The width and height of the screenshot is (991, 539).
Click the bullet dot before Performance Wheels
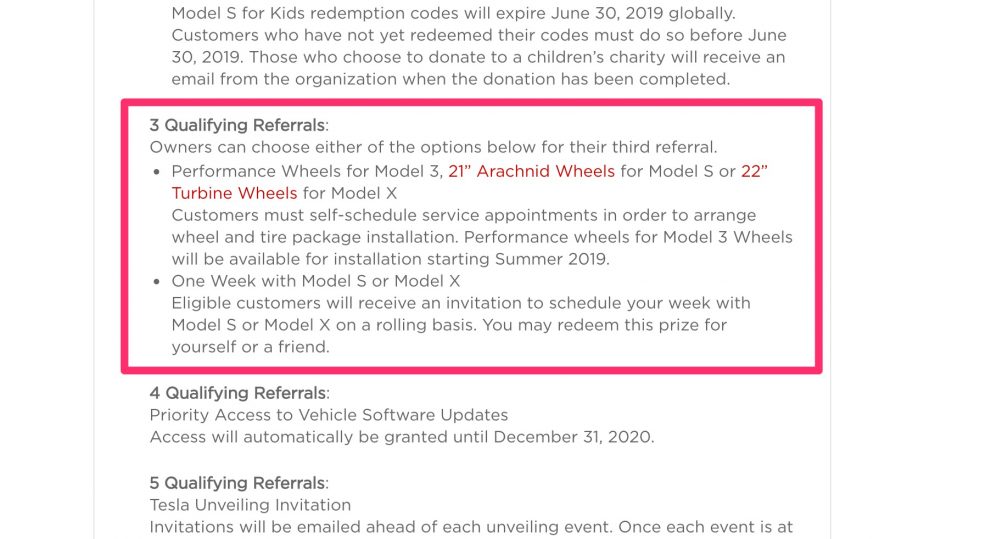(x=157, y=173)
